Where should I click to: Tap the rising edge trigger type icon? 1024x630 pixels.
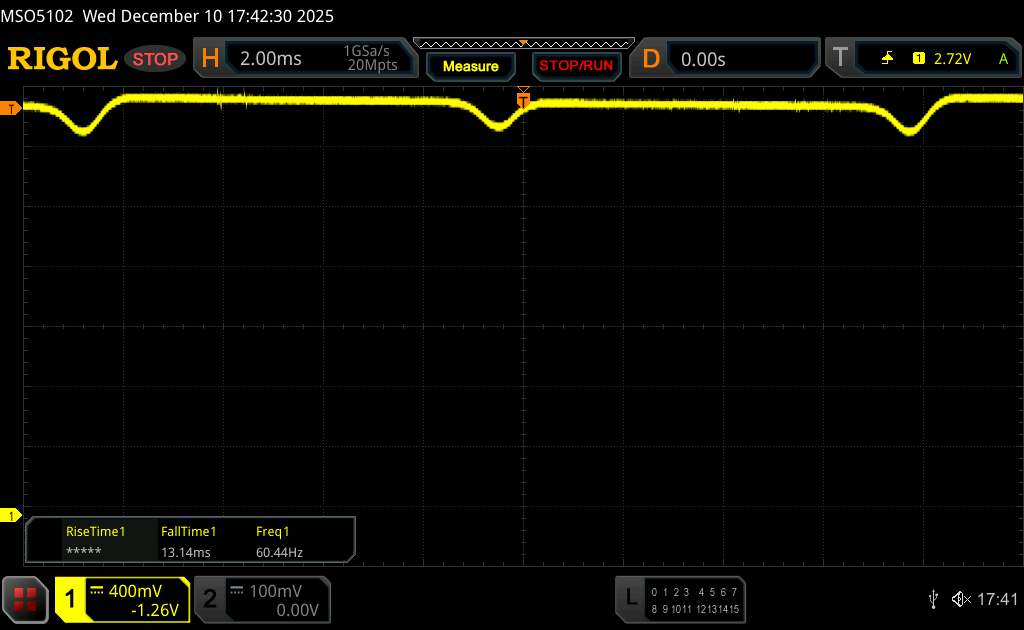pyautogui.click(x=887, y=59)
